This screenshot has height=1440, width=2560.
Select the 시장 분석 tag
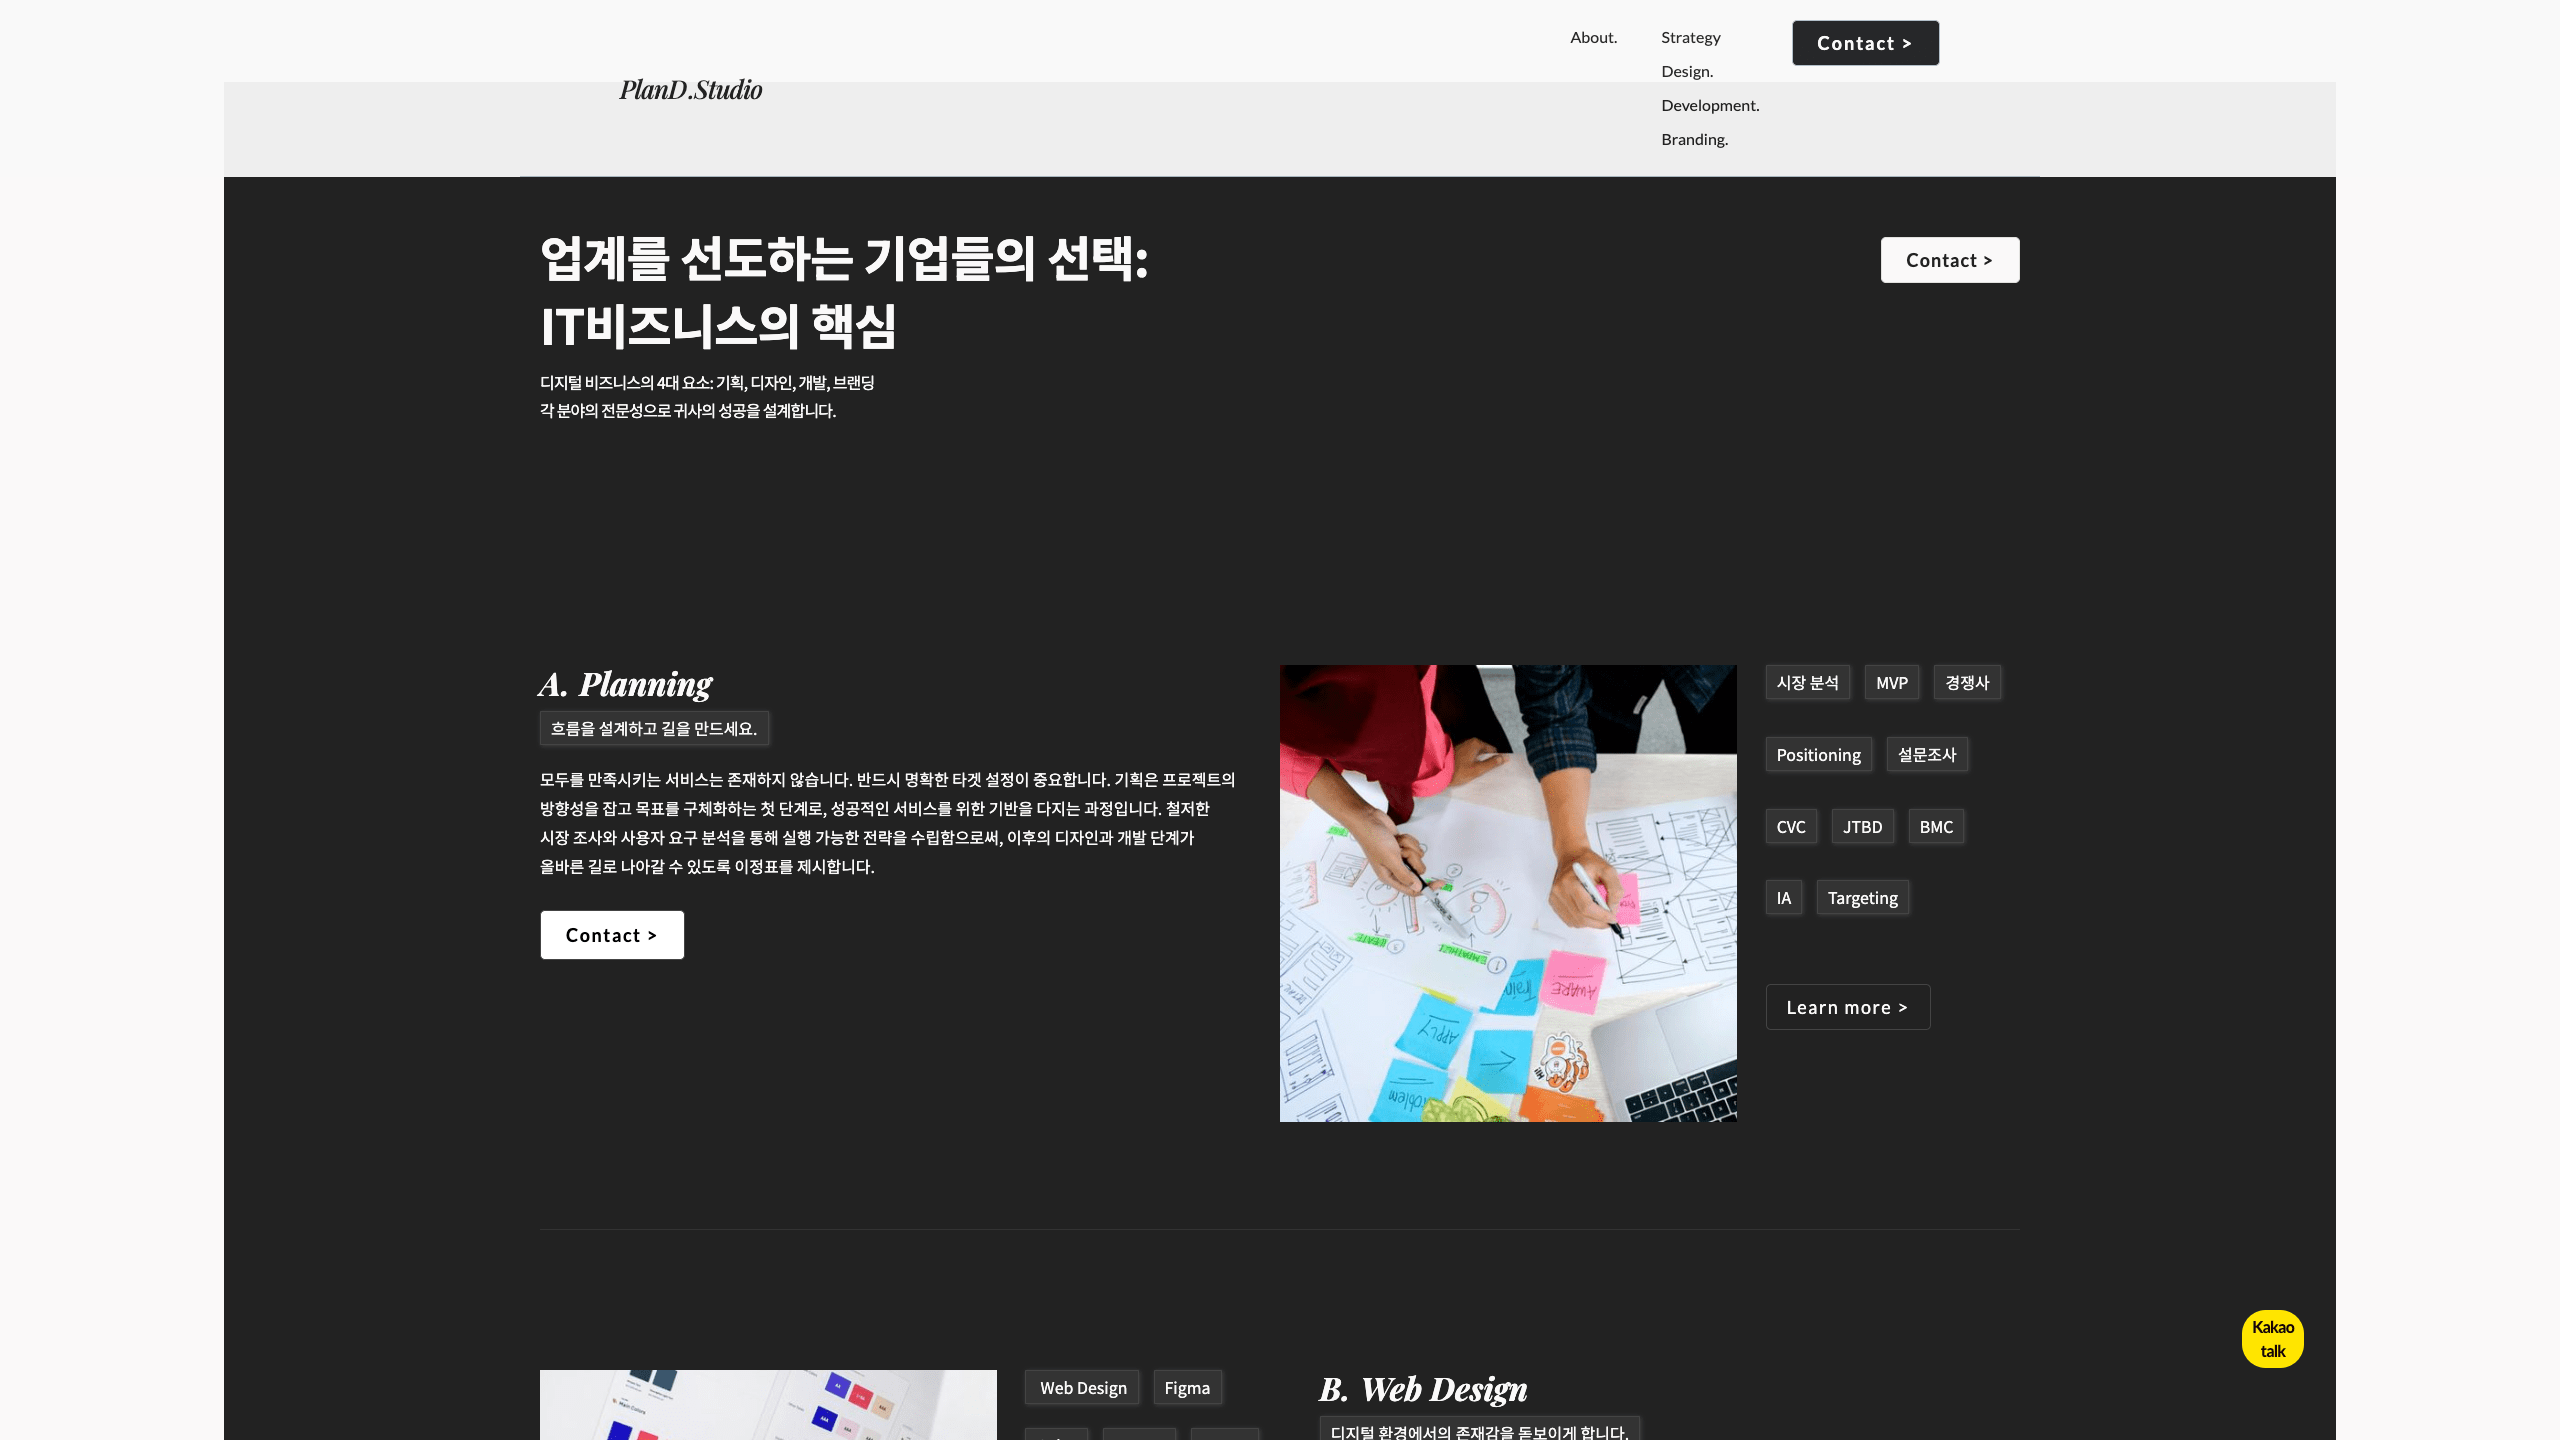[x=1807, y=683]
